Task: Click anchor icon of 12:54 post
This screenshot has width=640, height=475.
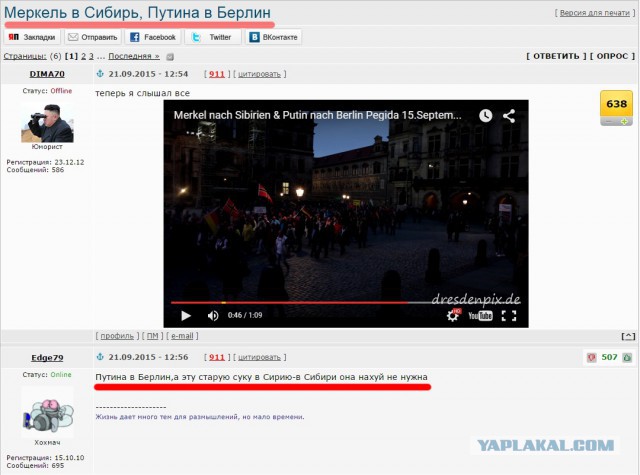Action: tap(100, 74)
